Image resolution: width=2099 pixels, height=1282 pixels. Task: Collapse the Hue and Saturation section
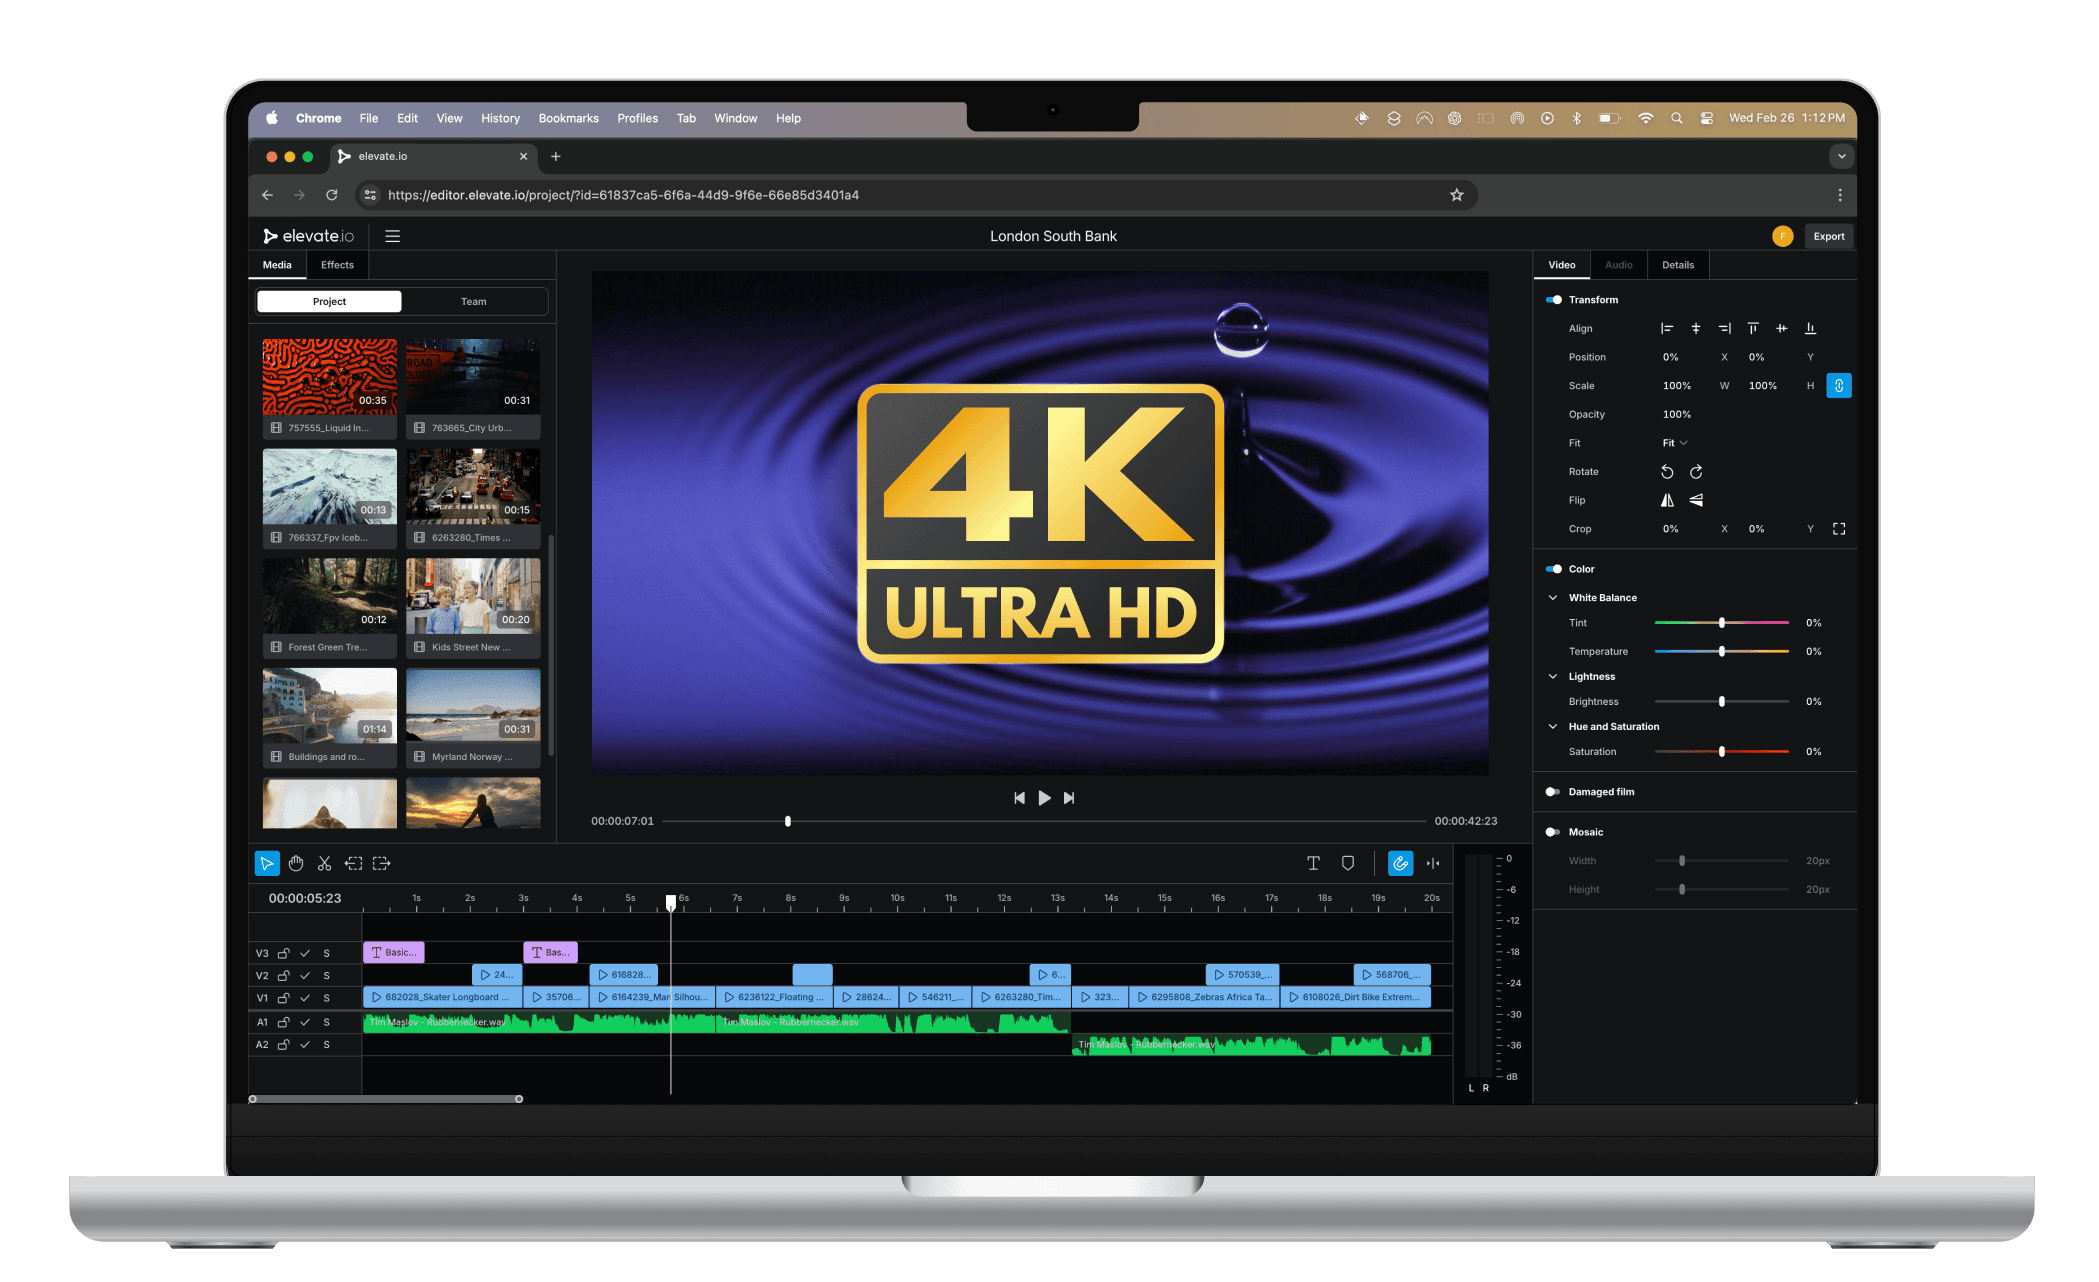[x=1553, y=727]
